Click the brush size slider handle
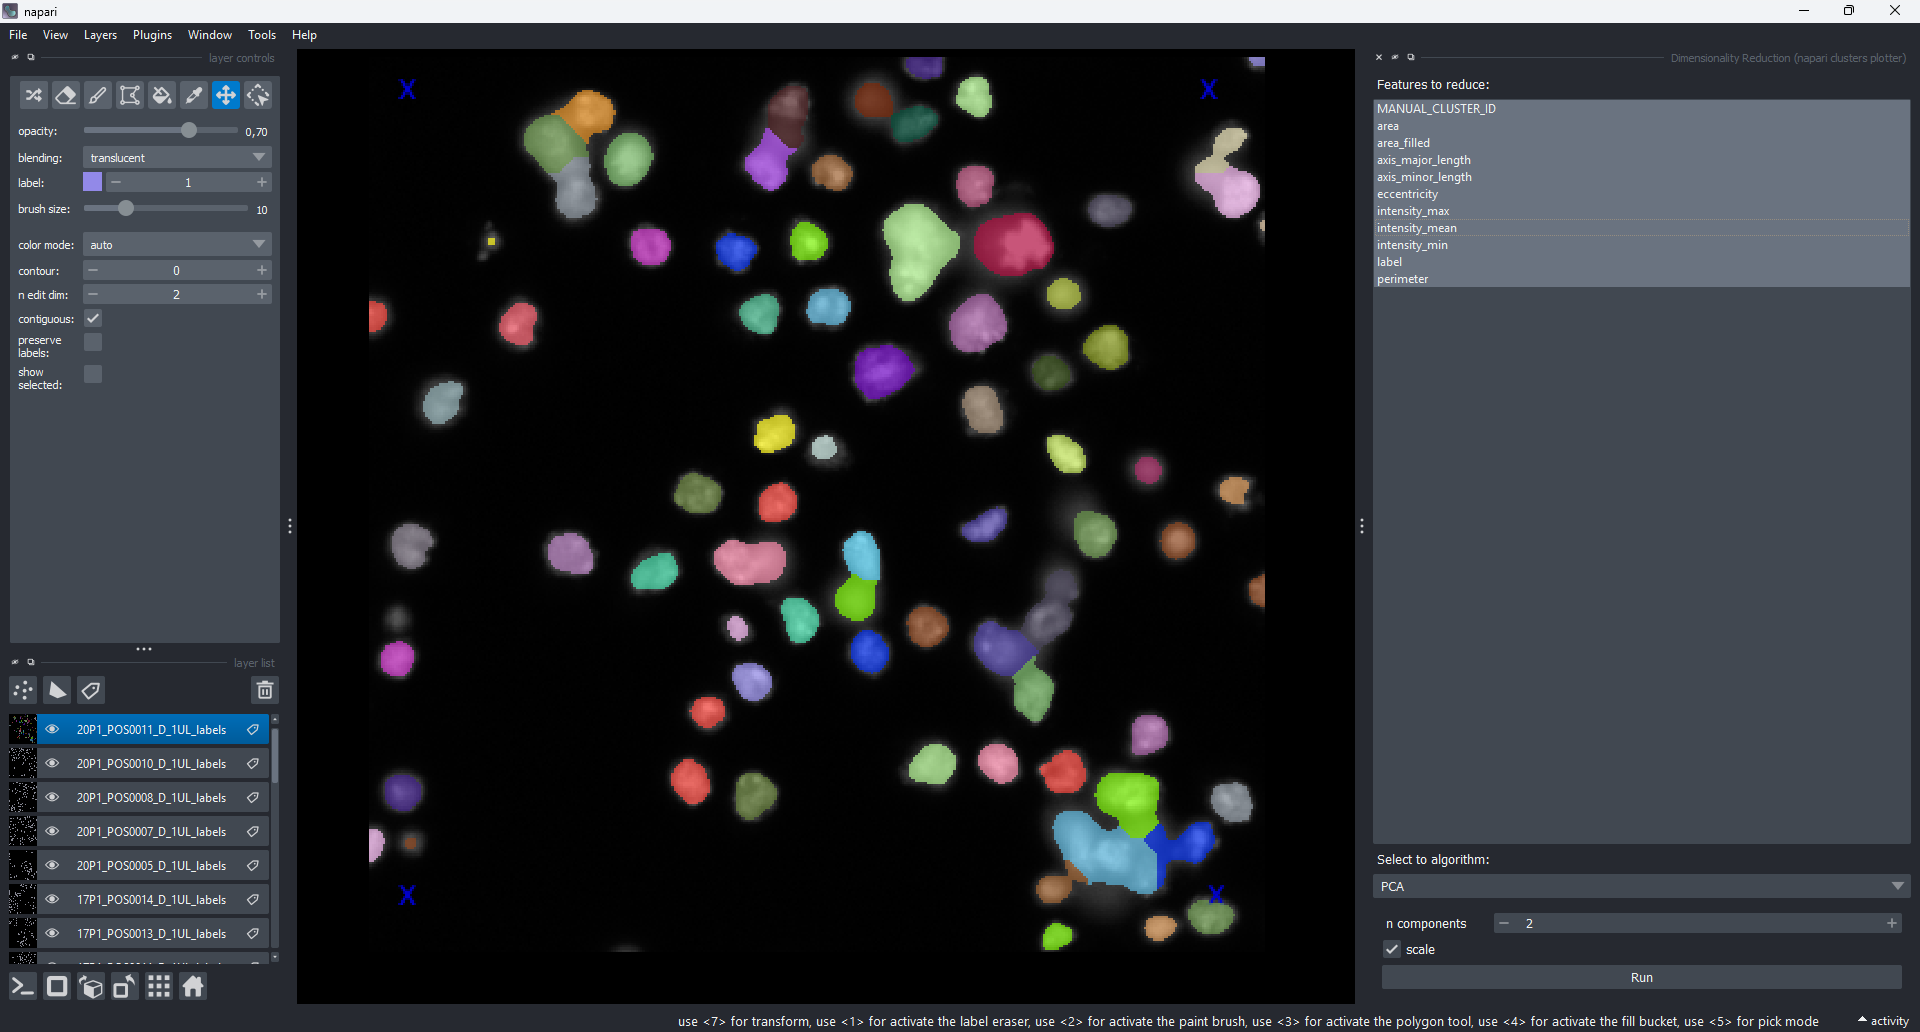The image size is (1920, 1032). (126, 208)
